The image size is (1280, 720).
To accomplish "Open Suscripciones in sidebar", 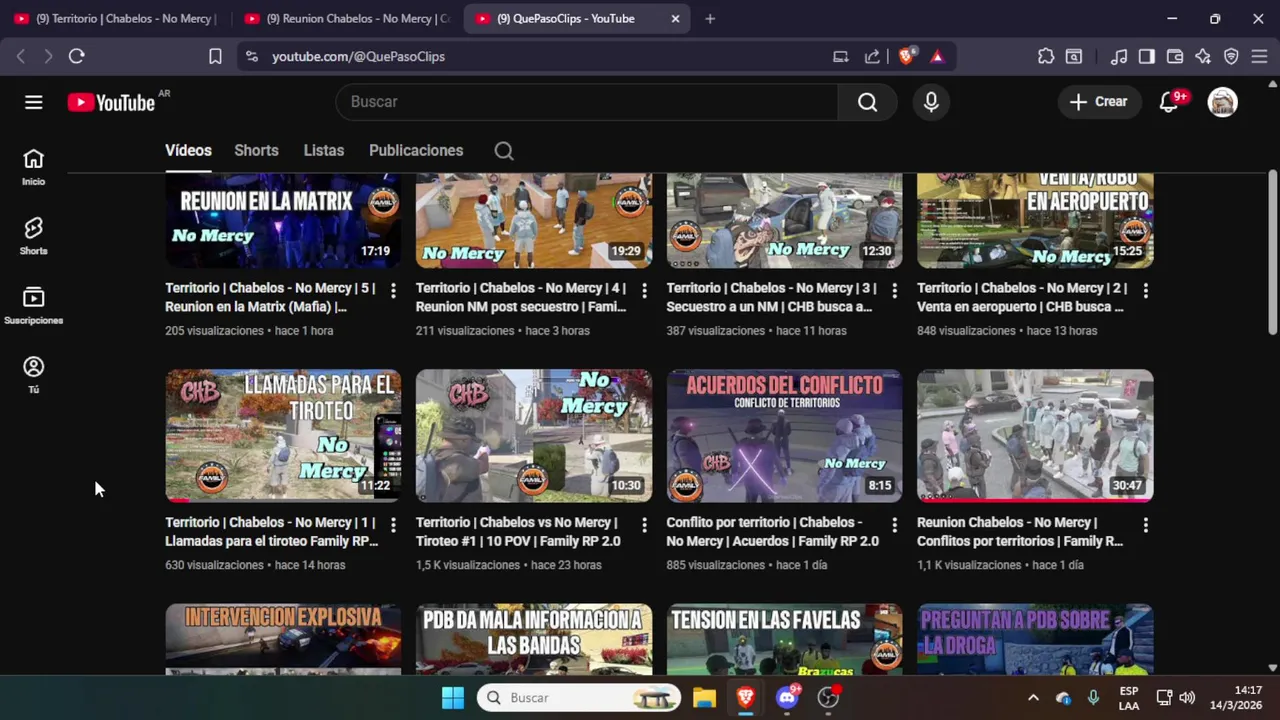I will (x=34, y=306).
